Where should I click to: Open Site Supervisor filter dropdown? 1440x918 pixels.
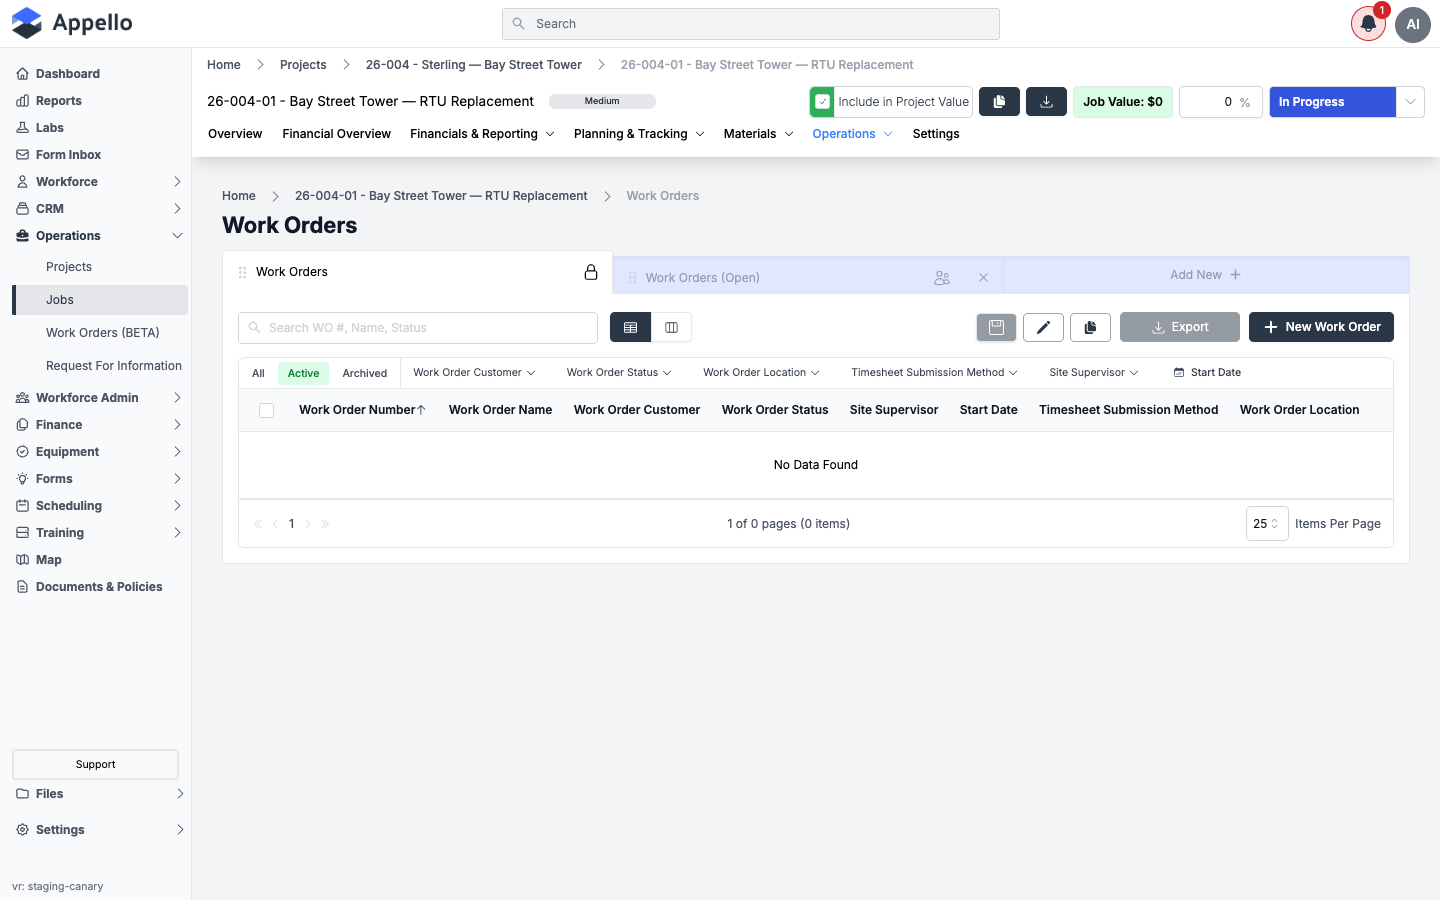[1094, 373]
